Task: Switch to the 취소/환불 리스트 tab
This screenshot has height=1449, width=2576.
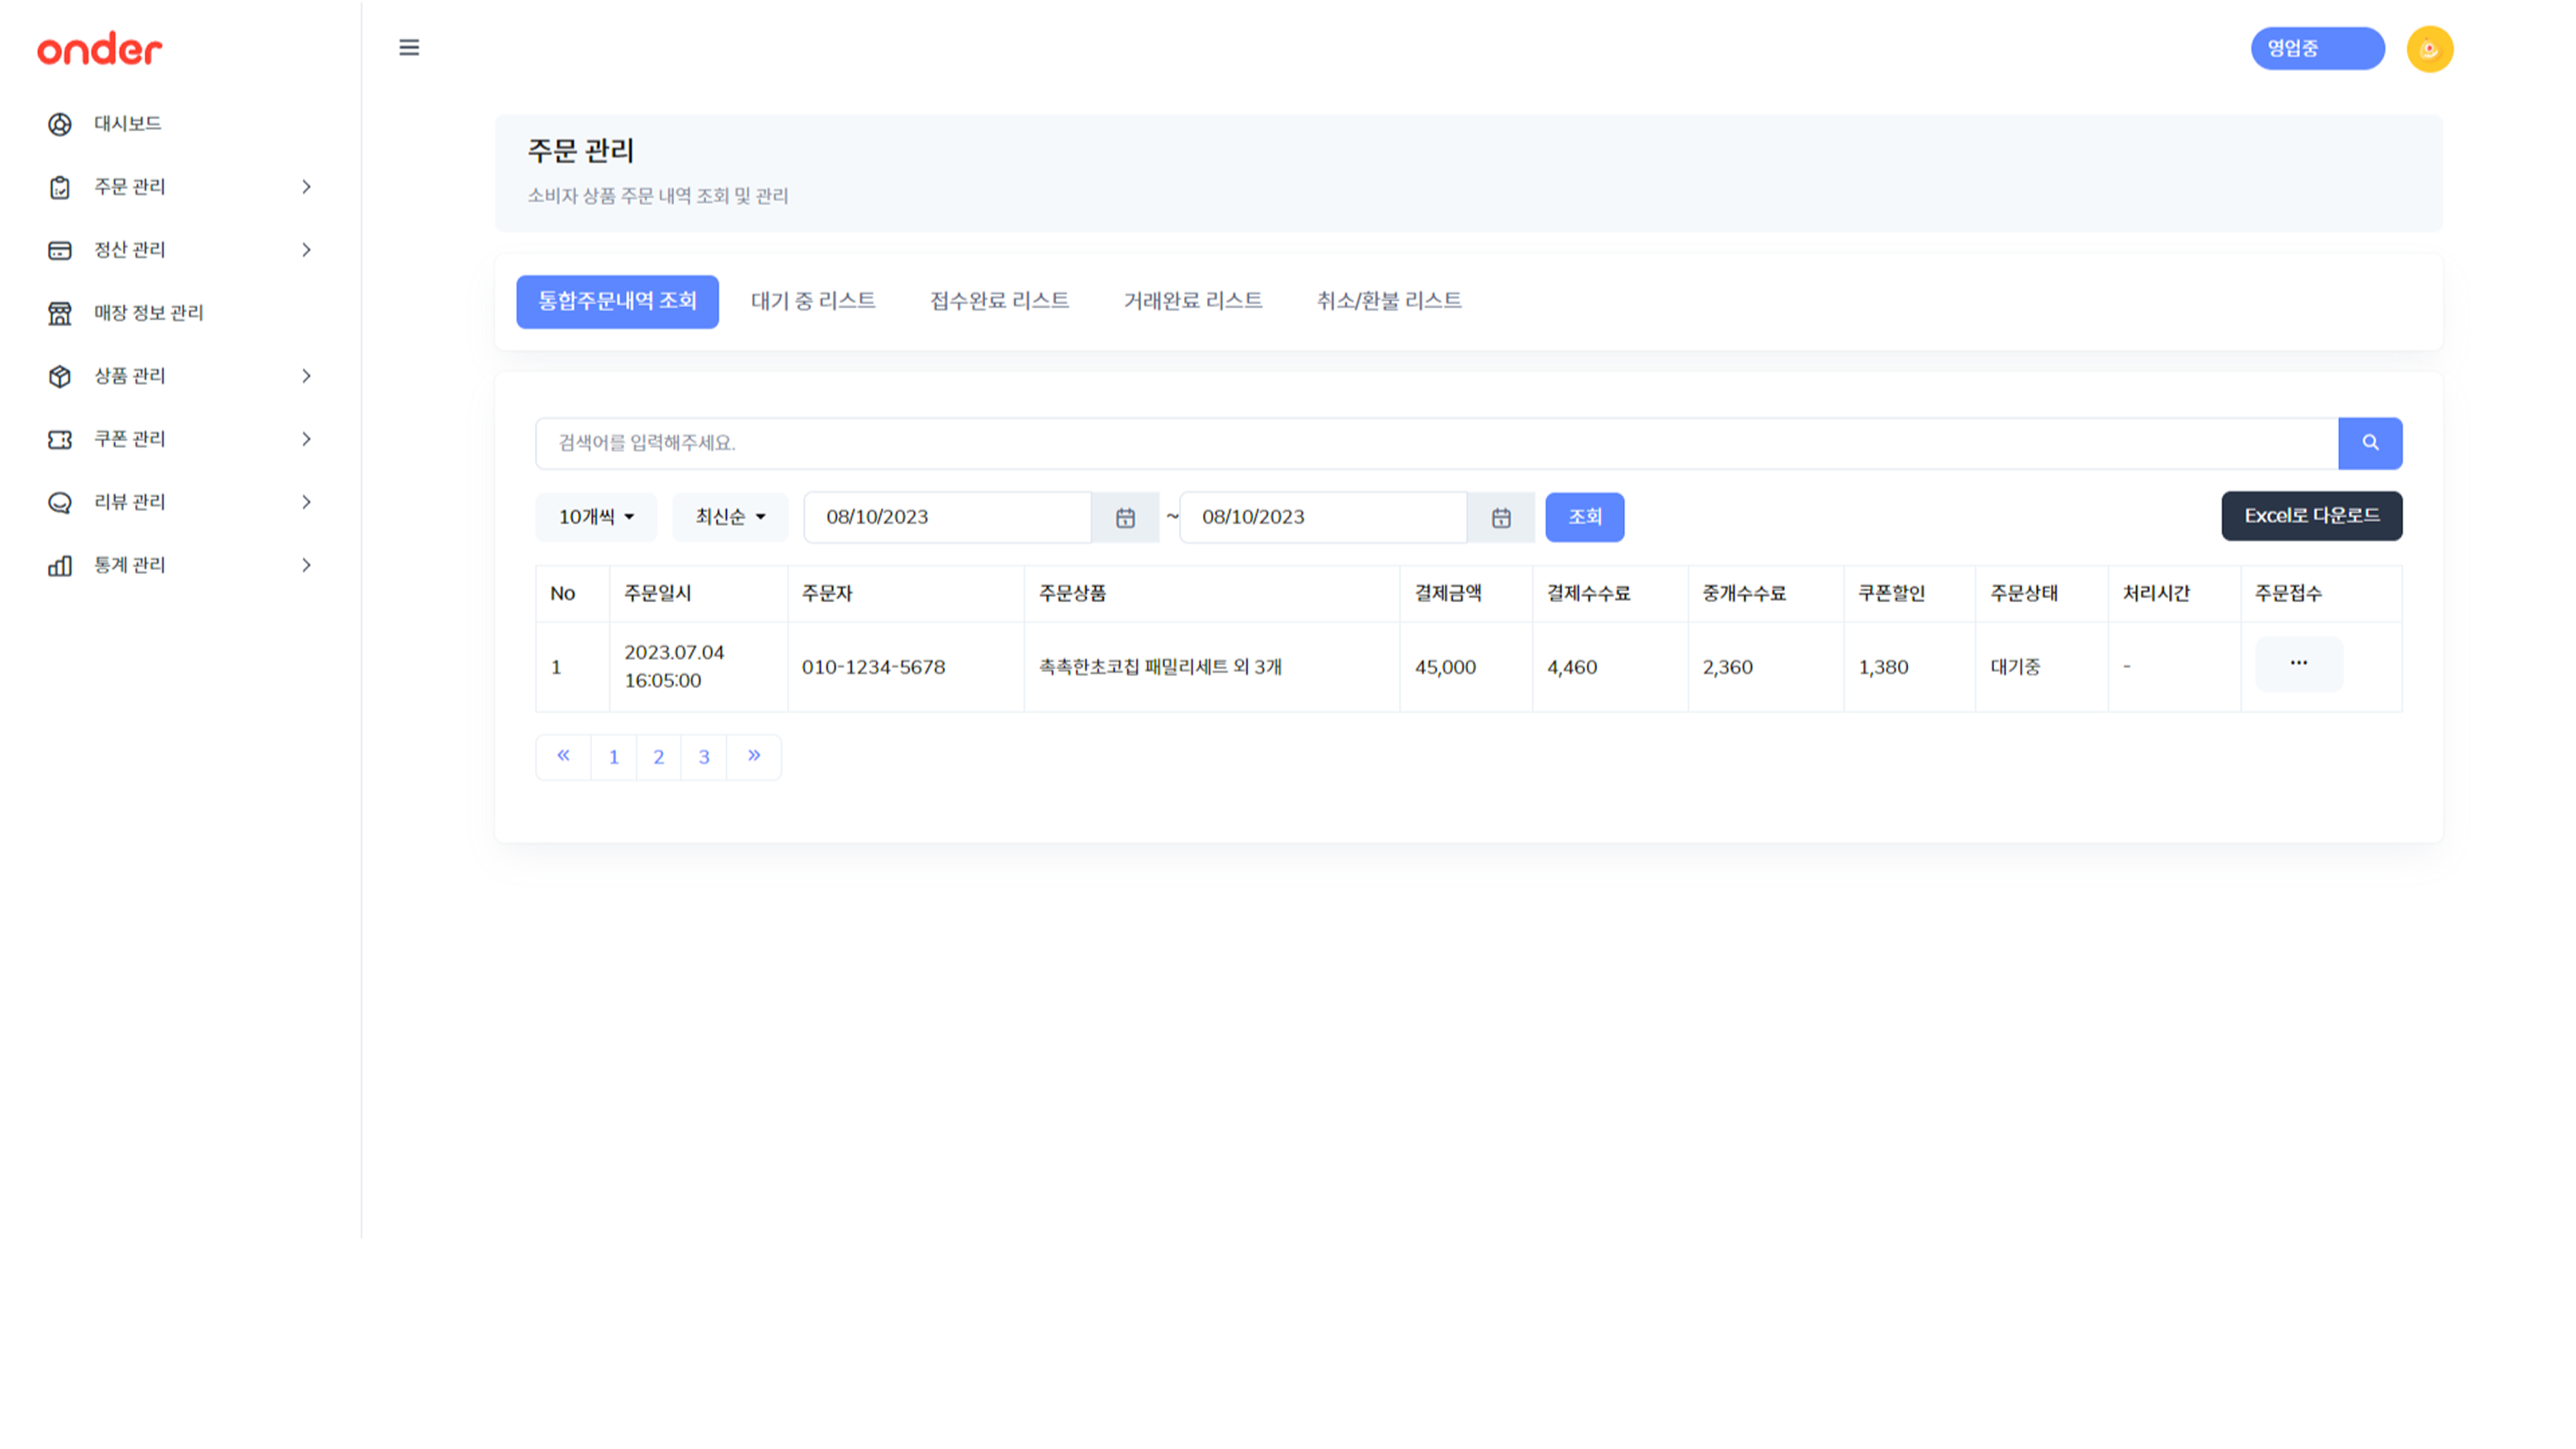Action: coord(1389,301)
